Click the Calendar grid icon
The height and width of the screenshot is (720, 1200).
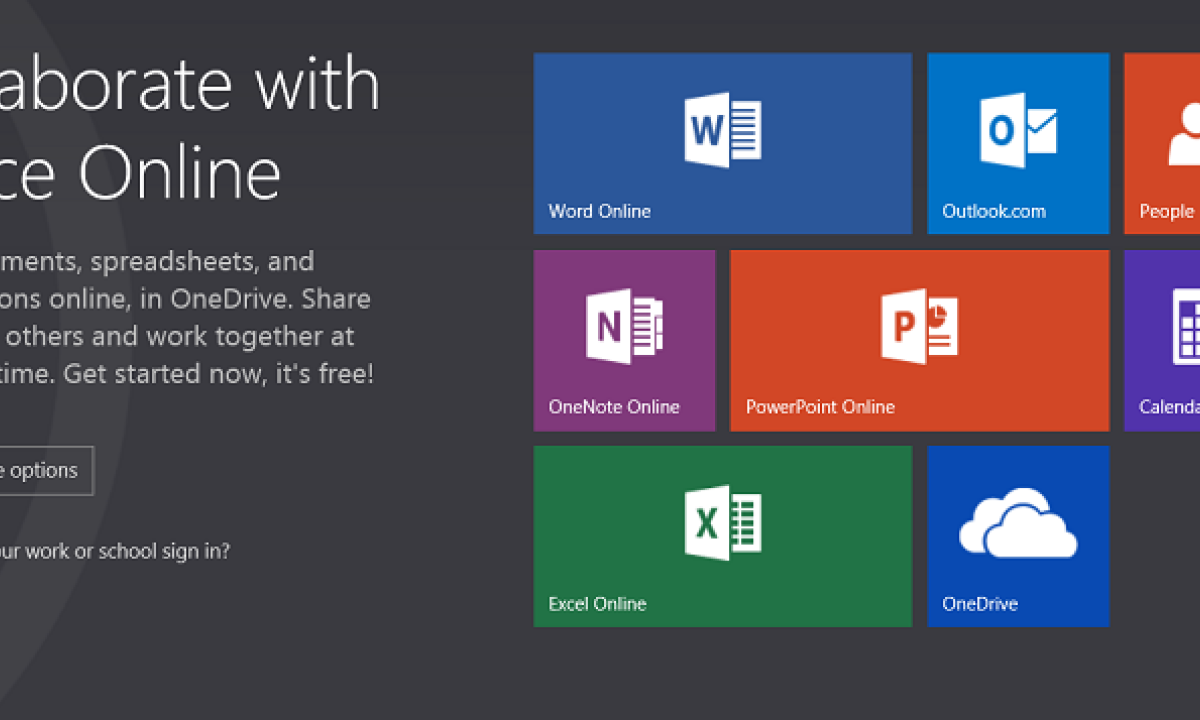[x=1189, y=324]
